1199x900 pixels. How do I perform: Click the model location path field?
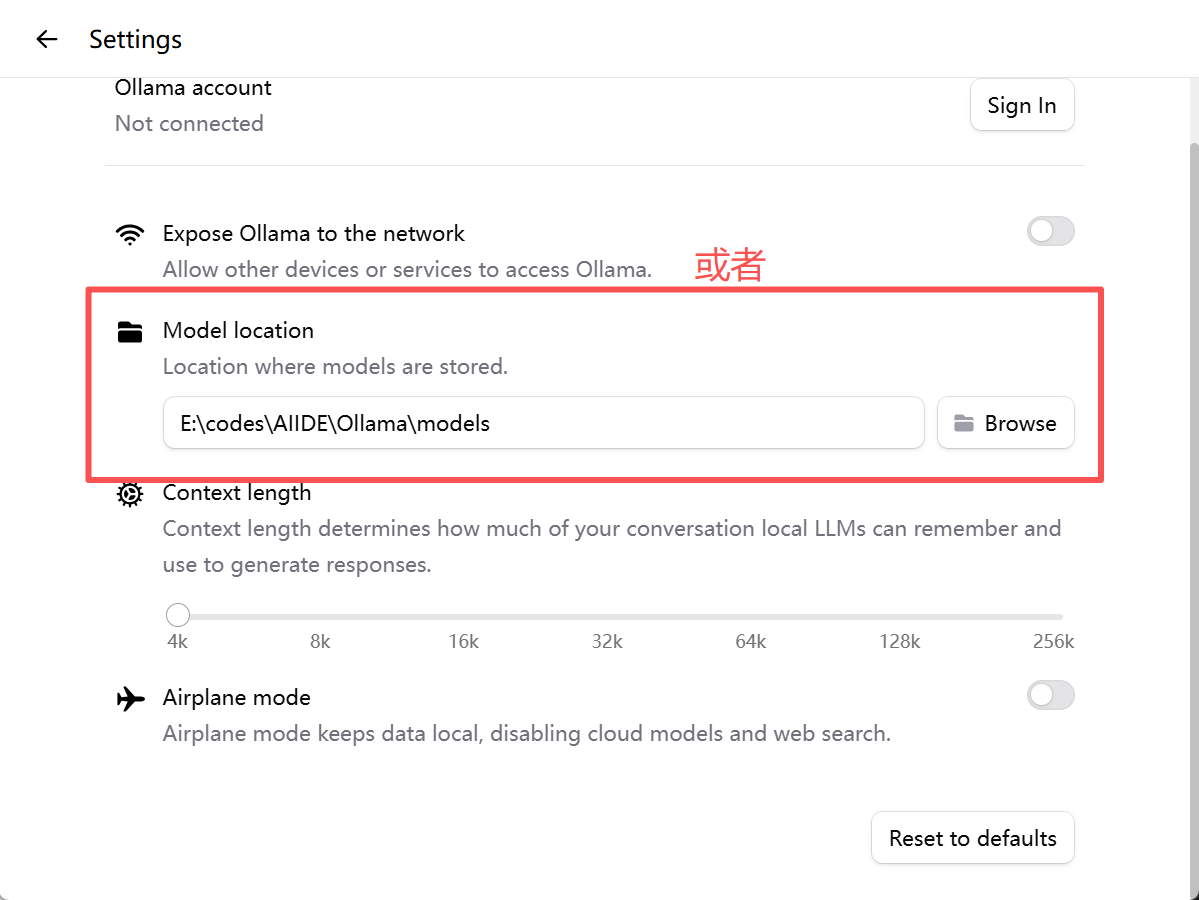click(x=543, y=423)
